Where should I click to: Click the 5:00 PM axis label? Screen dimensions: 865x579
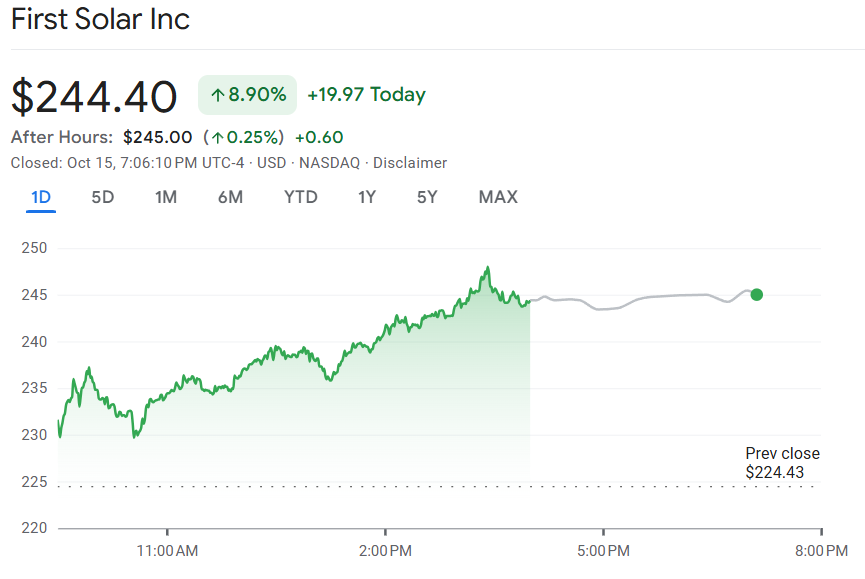(603, 550)
